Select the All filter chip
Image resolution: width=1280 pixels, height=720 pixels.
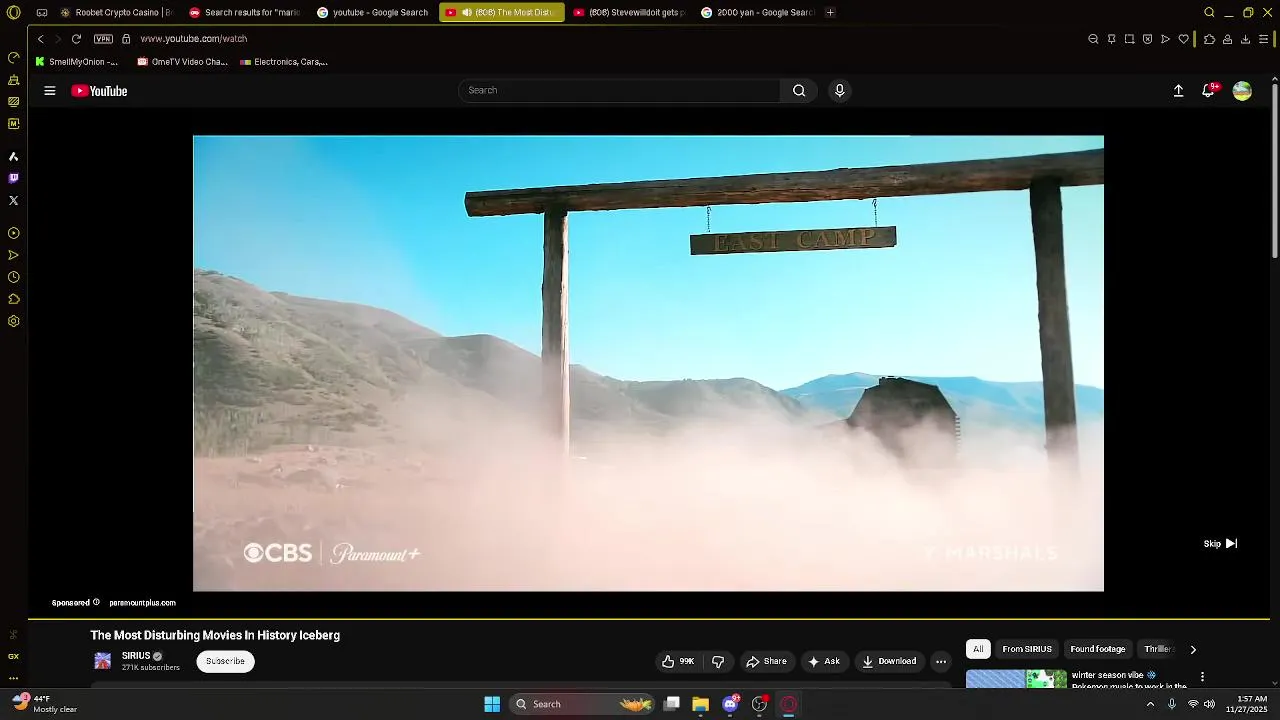978,649
